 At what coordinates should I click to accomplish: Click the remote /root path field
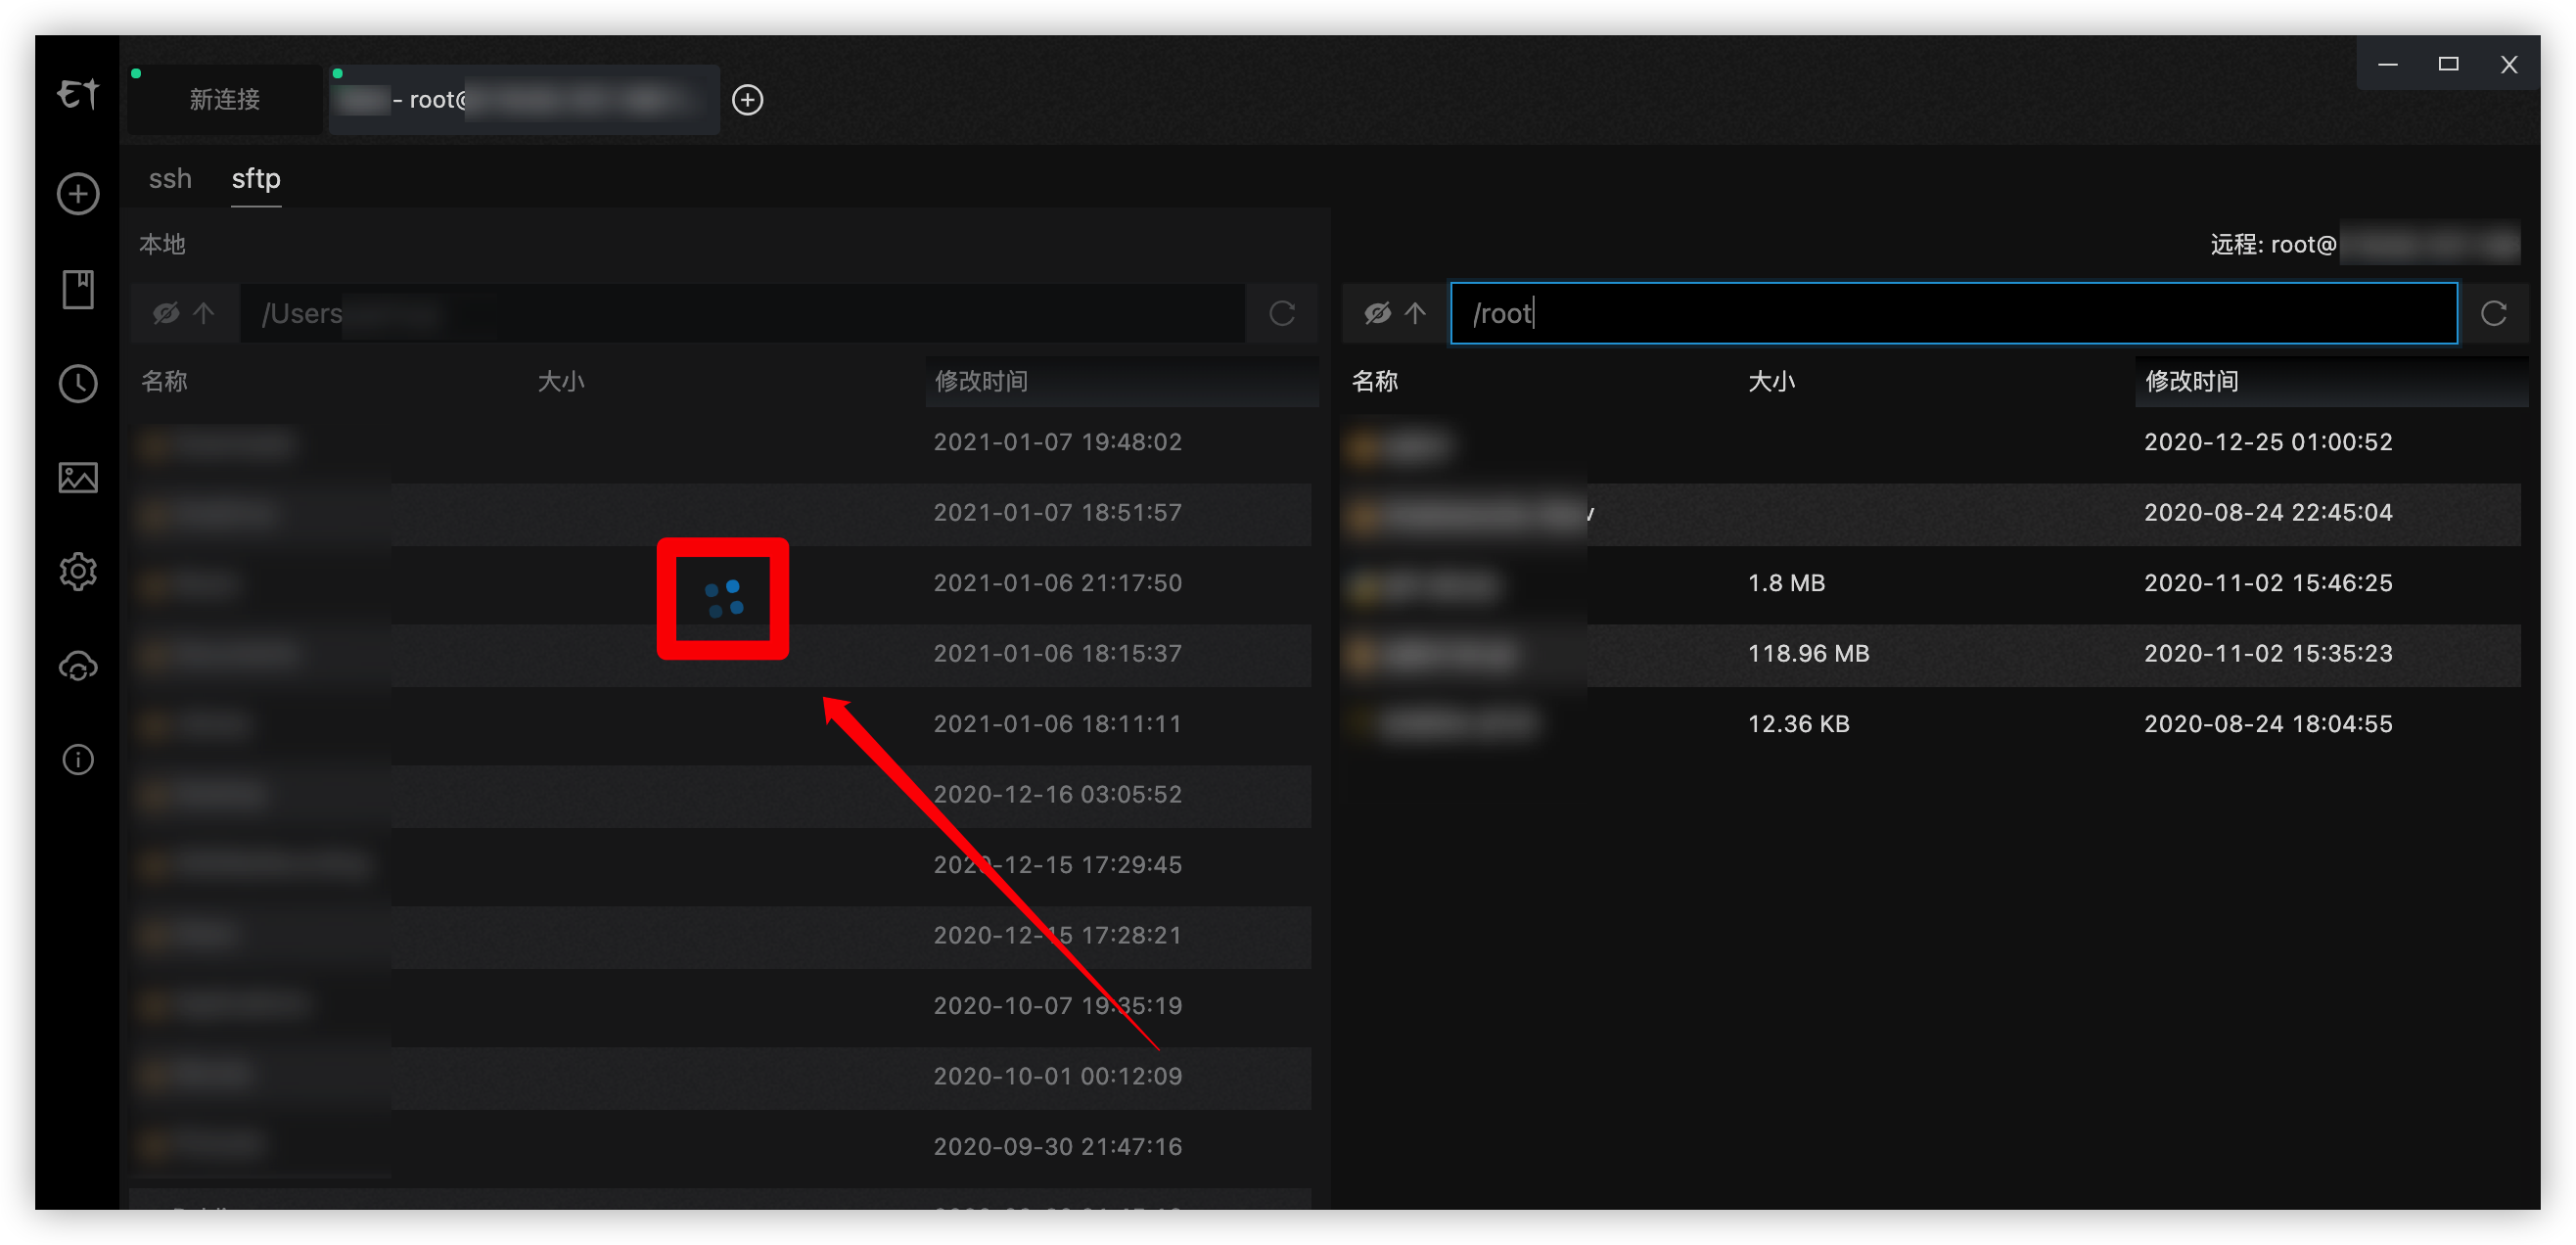coord(1952,314)
